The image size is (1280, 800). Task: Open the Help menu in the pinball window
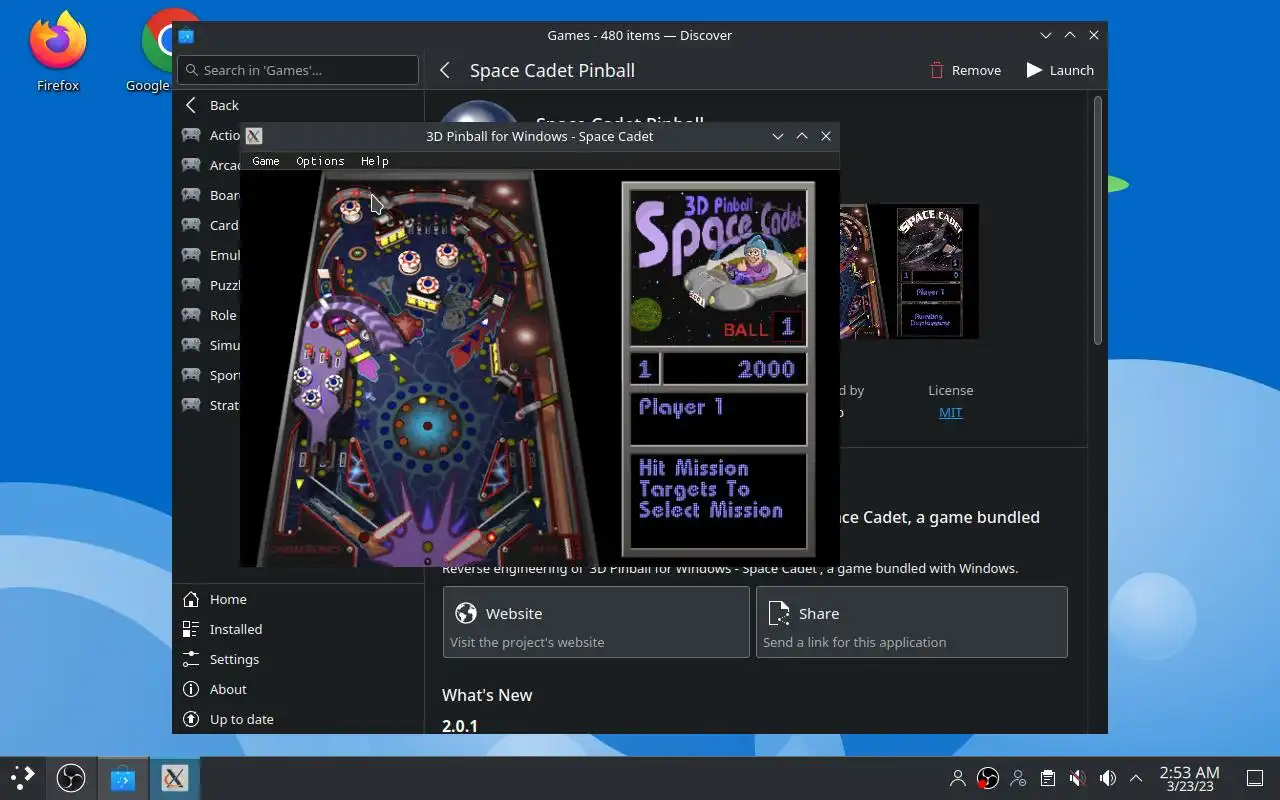(x=375, y=161)
